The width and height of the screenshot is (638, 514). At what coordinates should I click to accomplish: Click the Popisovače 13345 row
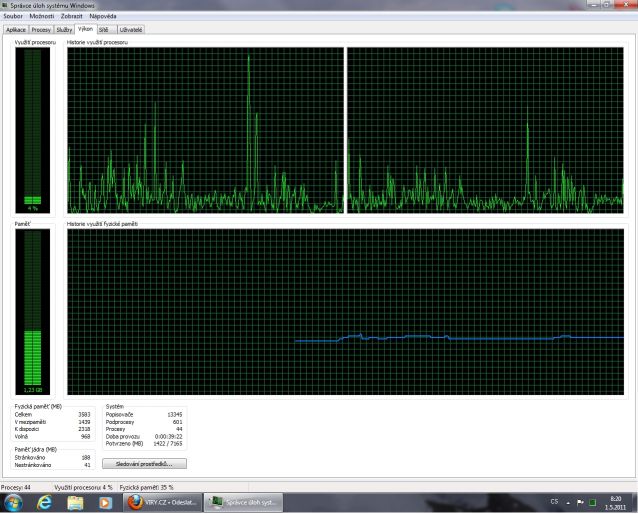(144, 414)
